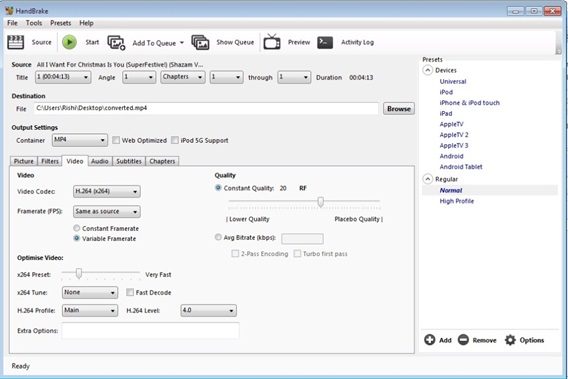Click the Remove preset minus icon
The width and height of the screenshot is (568, 379).
463,340
